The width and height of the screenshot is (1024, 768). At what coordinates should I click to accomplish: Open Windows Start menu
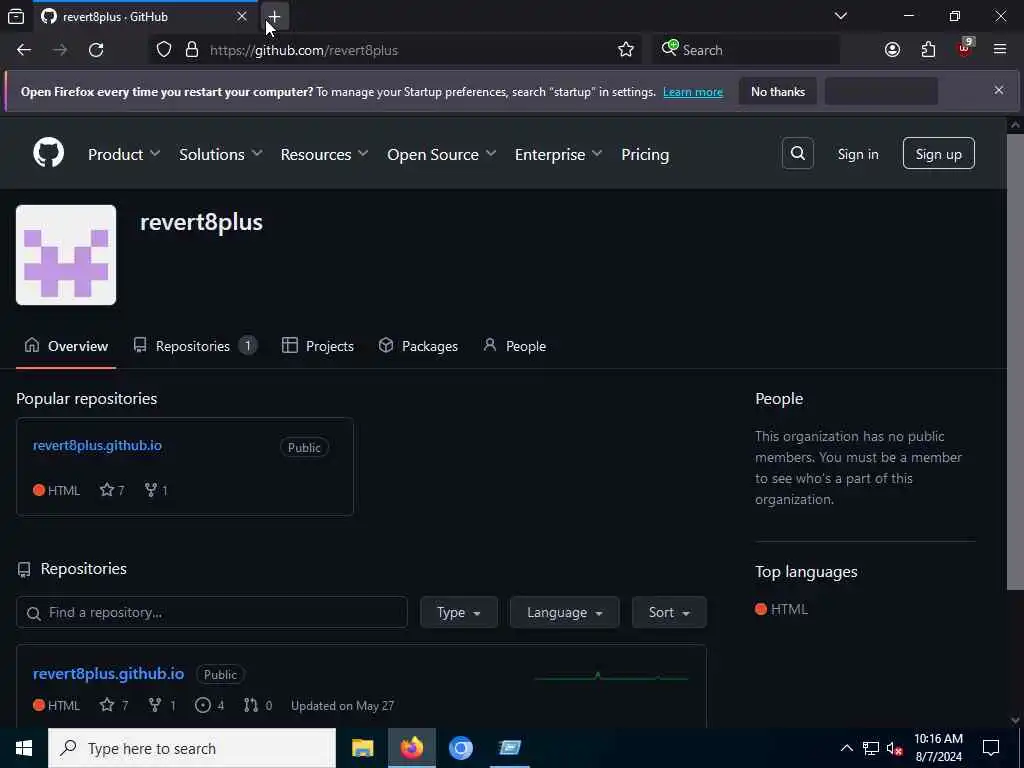point(24,748)
